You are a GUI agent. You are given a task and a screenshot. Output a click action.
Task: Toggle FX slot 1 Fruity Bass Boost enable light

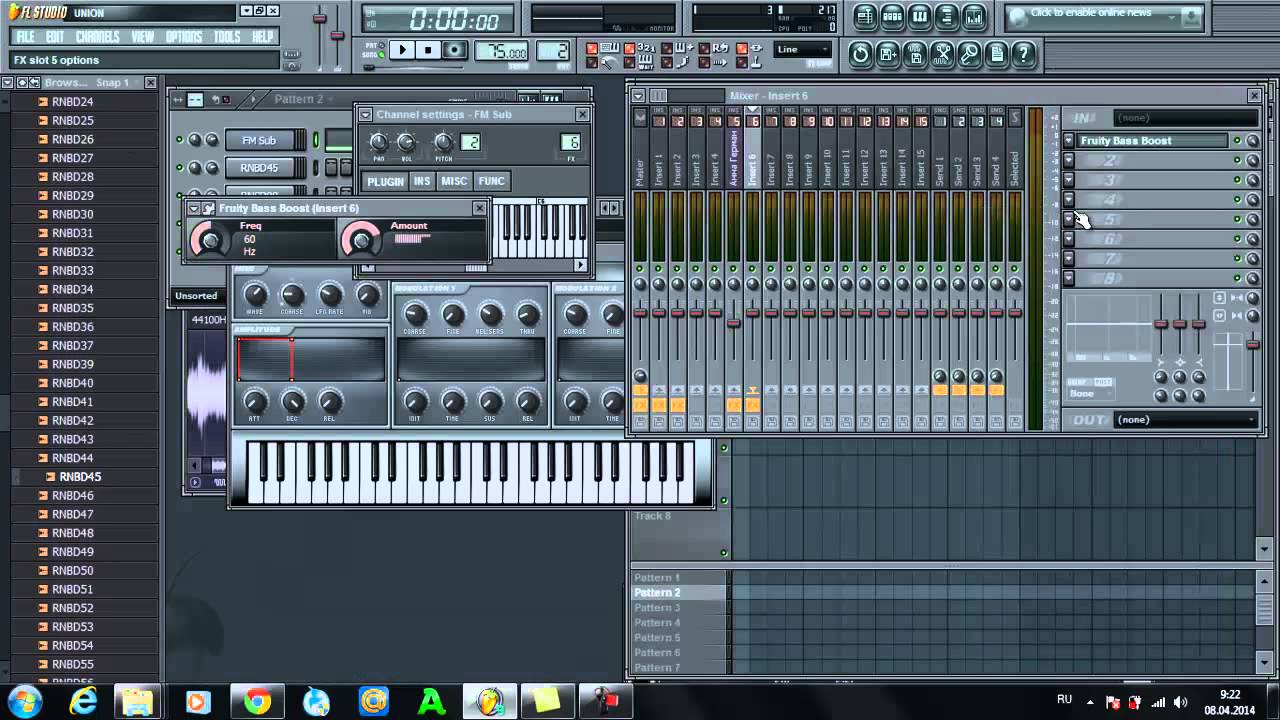pos(1236,141)
